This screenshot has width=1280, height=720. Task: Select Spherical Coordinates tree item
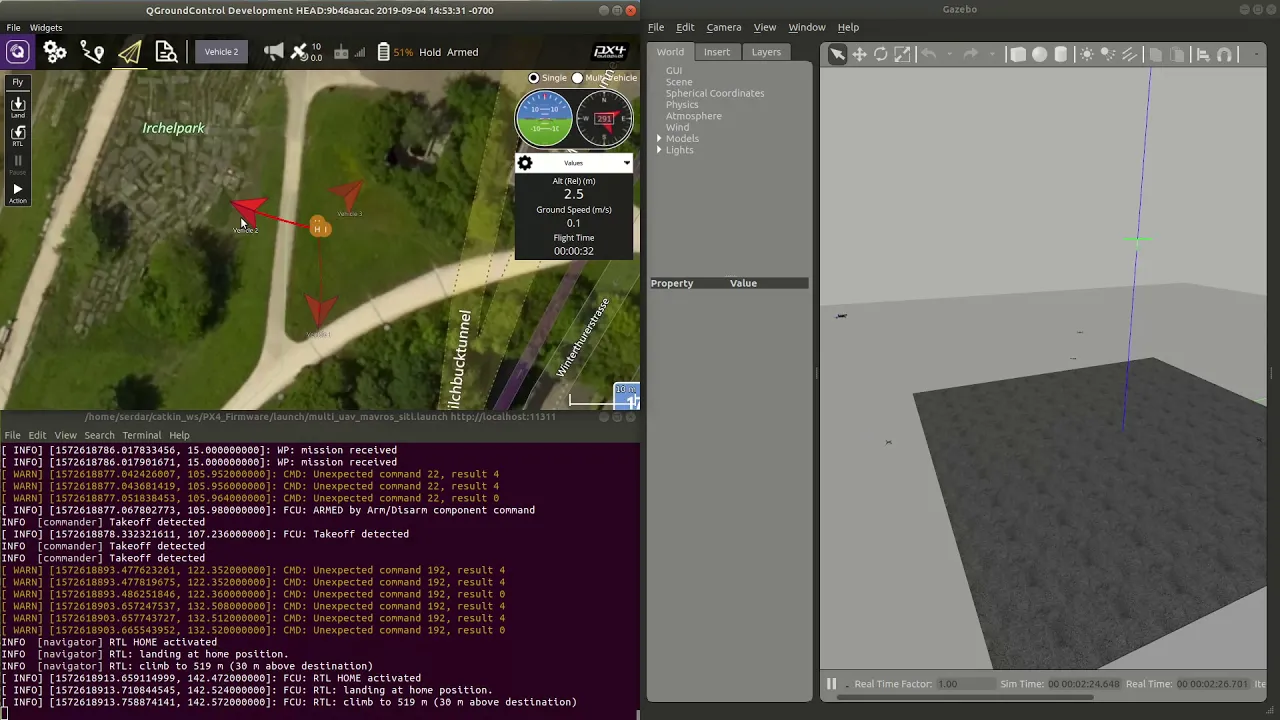pyautogui.click(x=715, y=93)
